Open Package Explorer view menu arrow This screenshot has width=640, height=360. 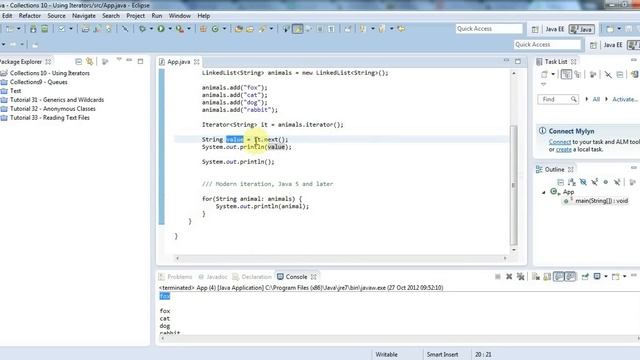coord(119,60)
